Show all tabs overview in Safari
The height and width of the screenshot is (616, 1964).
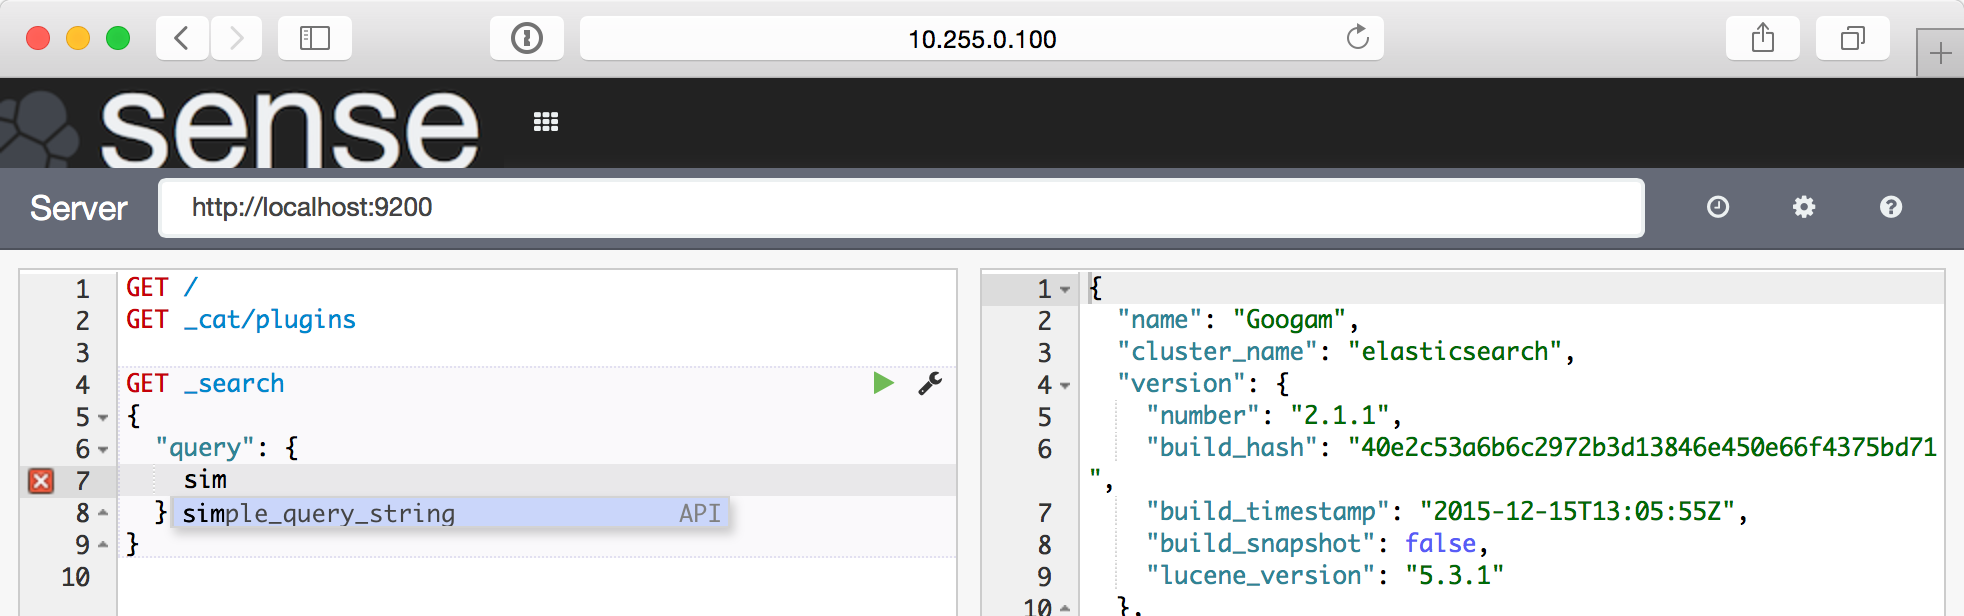pyautogui.click(x=1852, y=39)
